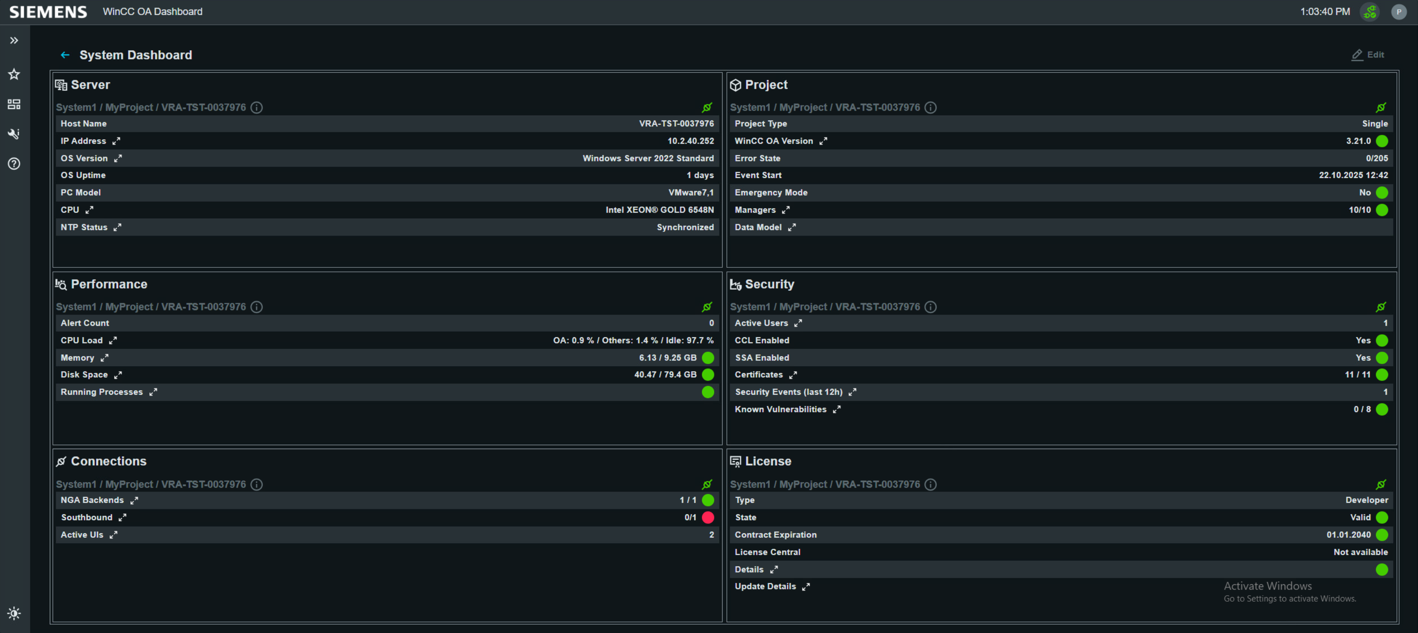Image resolution: width=1418 pixels, height=633 pixels.
Task: Expand IP Address details
Action: pos(116,142)
